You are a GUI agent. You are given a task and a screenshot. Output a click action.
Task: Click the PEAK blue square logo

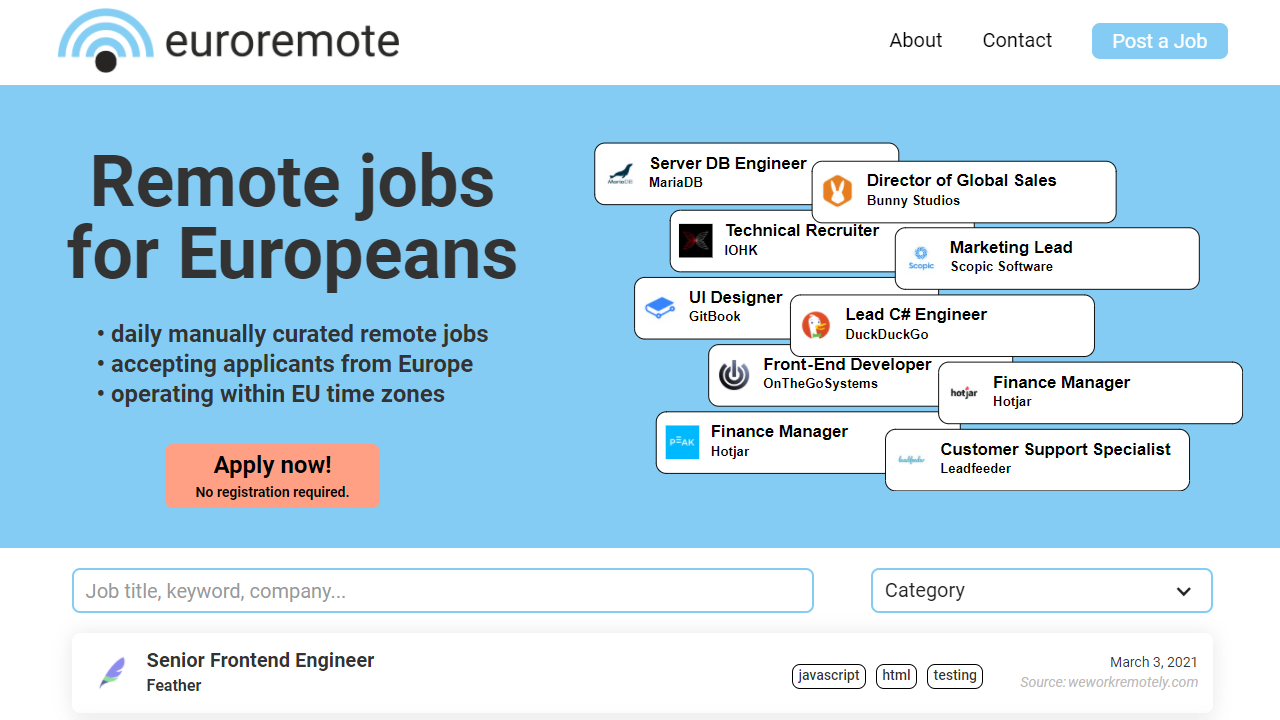point(683,442)
